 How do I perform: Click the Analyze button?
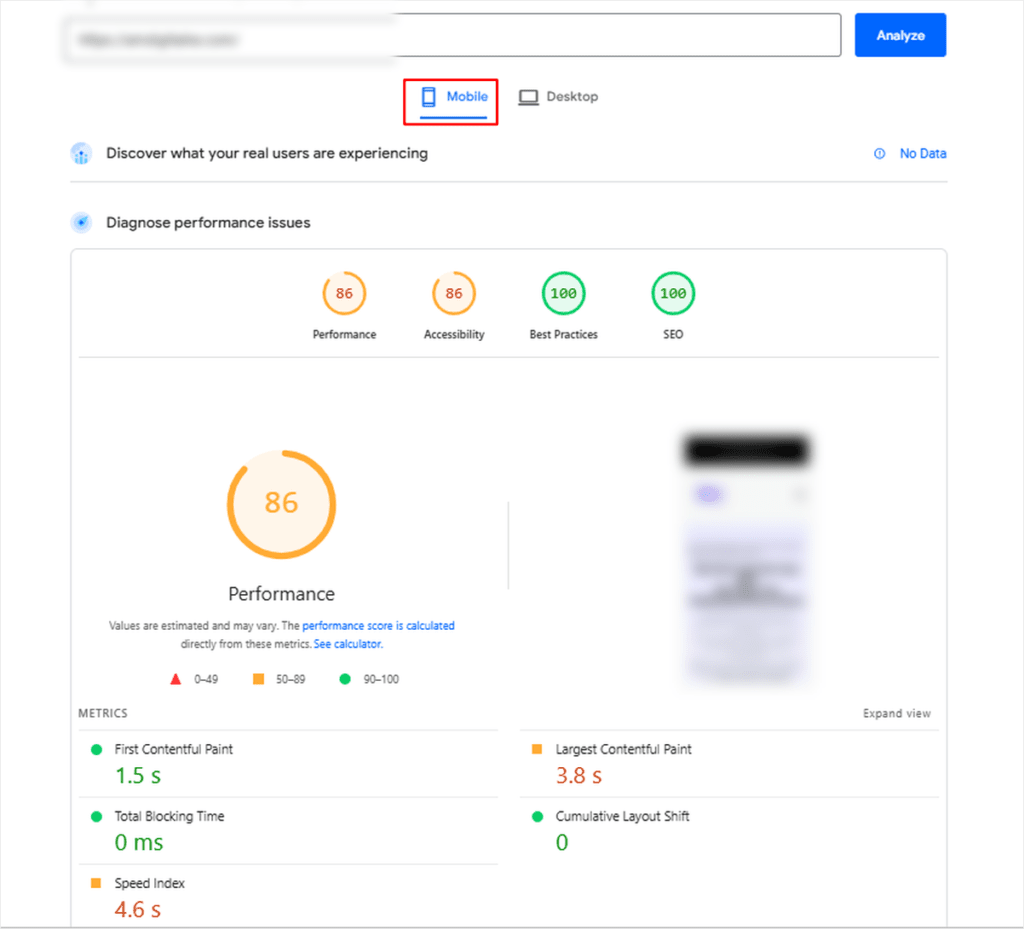coord(900,35)
